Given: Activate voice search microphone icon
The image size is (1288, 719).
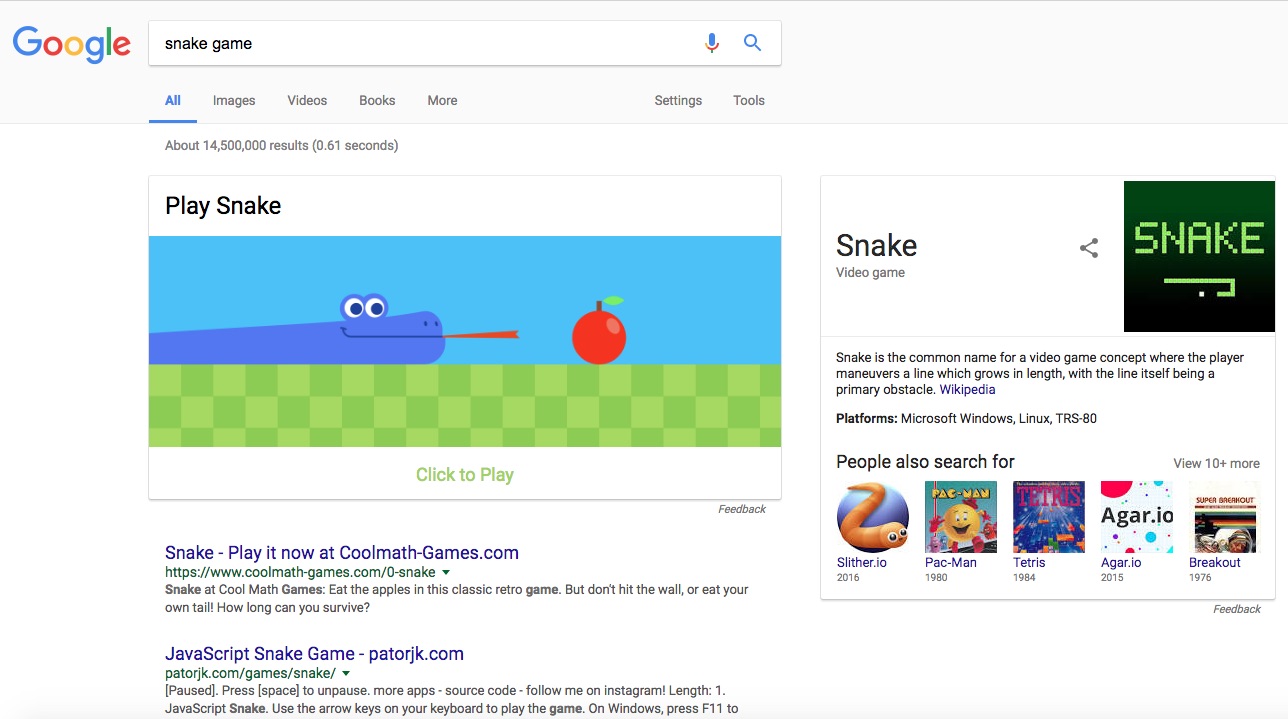Looking at the screenshot, I should point(712,43).
